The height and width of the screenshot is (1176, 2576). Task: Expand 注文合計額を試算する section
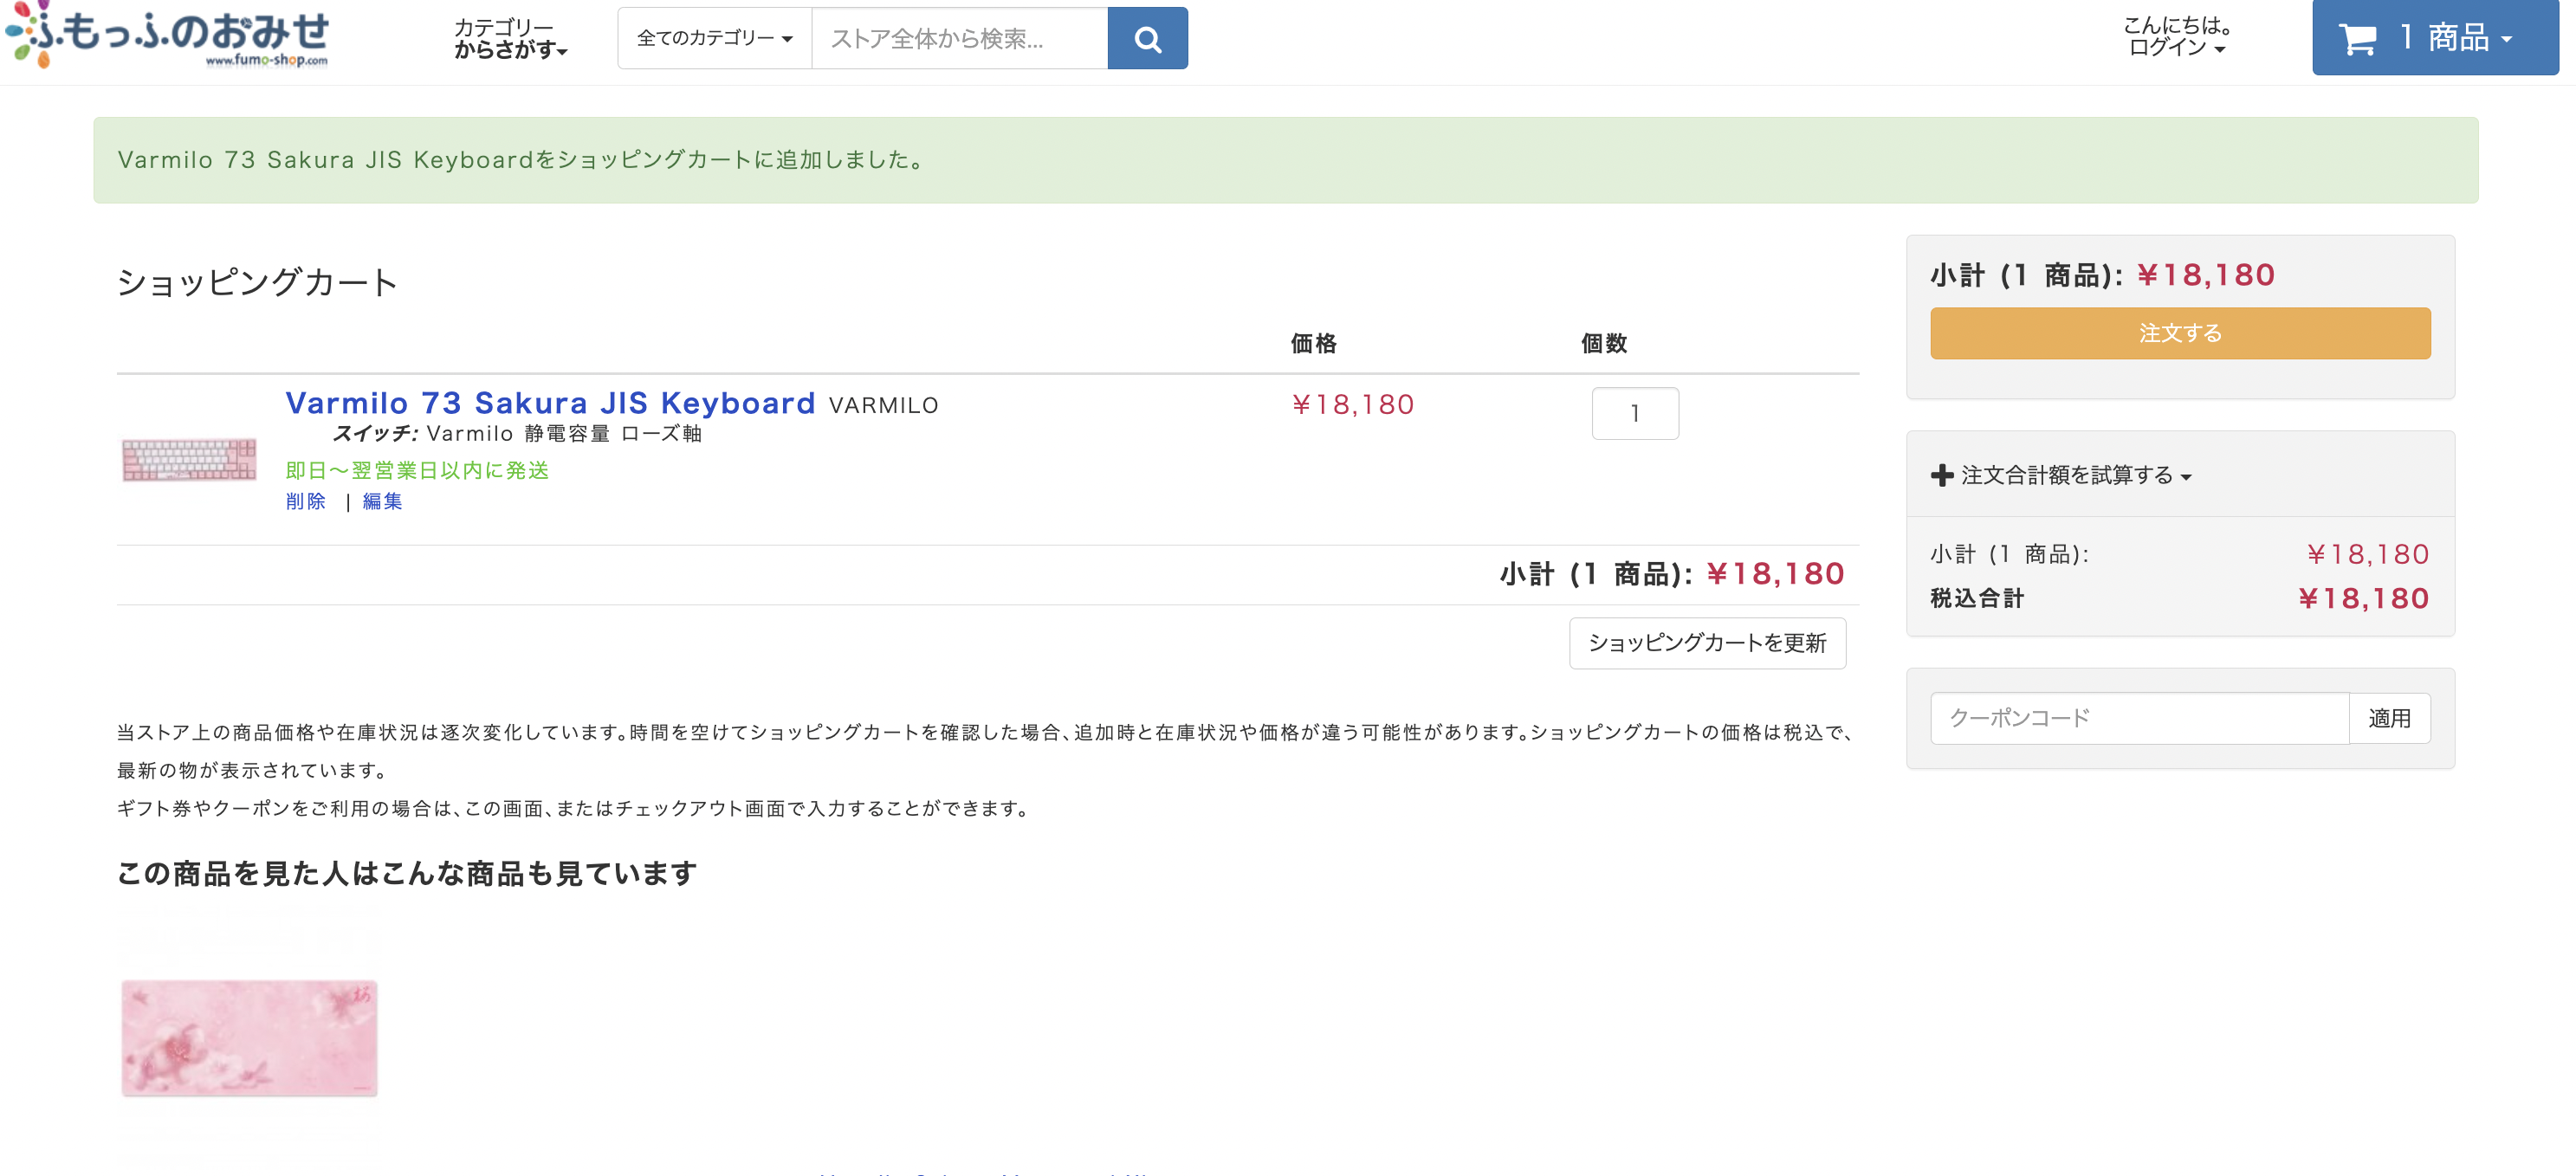click(2075, 475)
